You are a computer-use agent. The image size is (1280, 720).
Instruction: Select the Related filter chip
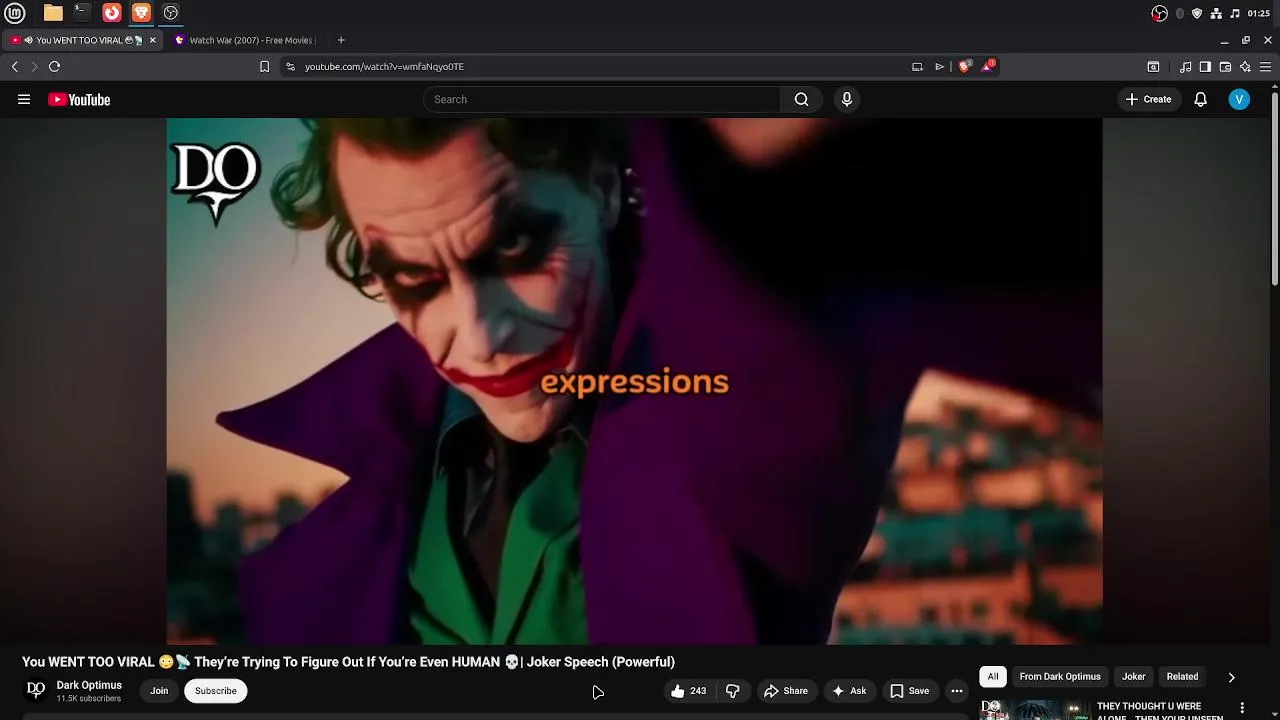(x=1182, y=677)
